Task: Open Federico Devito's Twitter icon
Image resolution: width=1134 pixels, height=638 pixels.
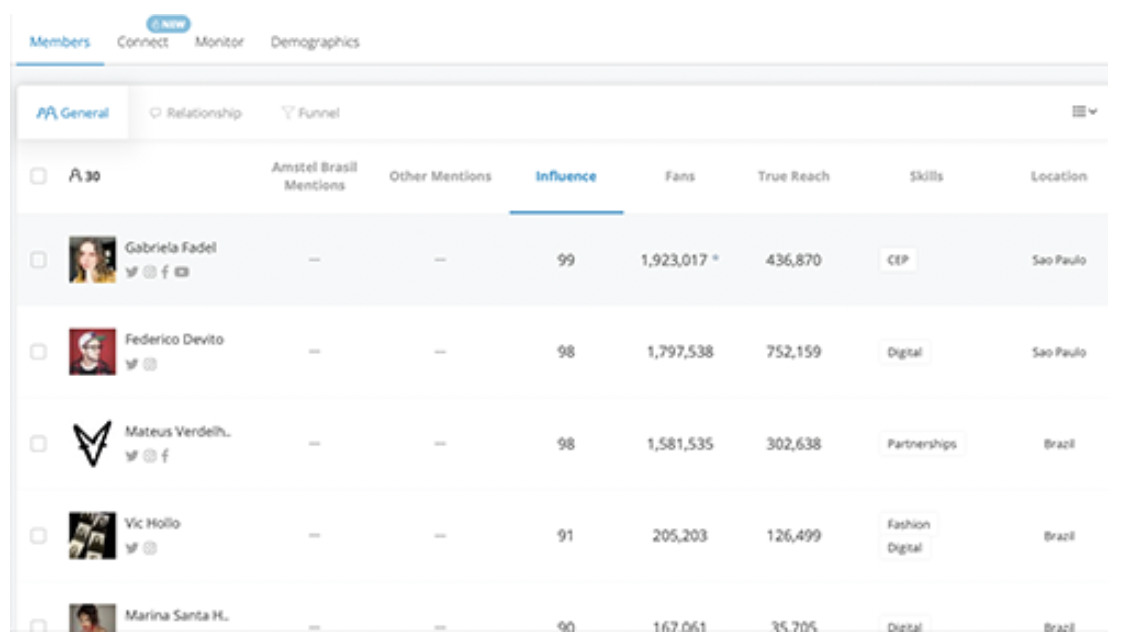Action: [x=131, y=364]
